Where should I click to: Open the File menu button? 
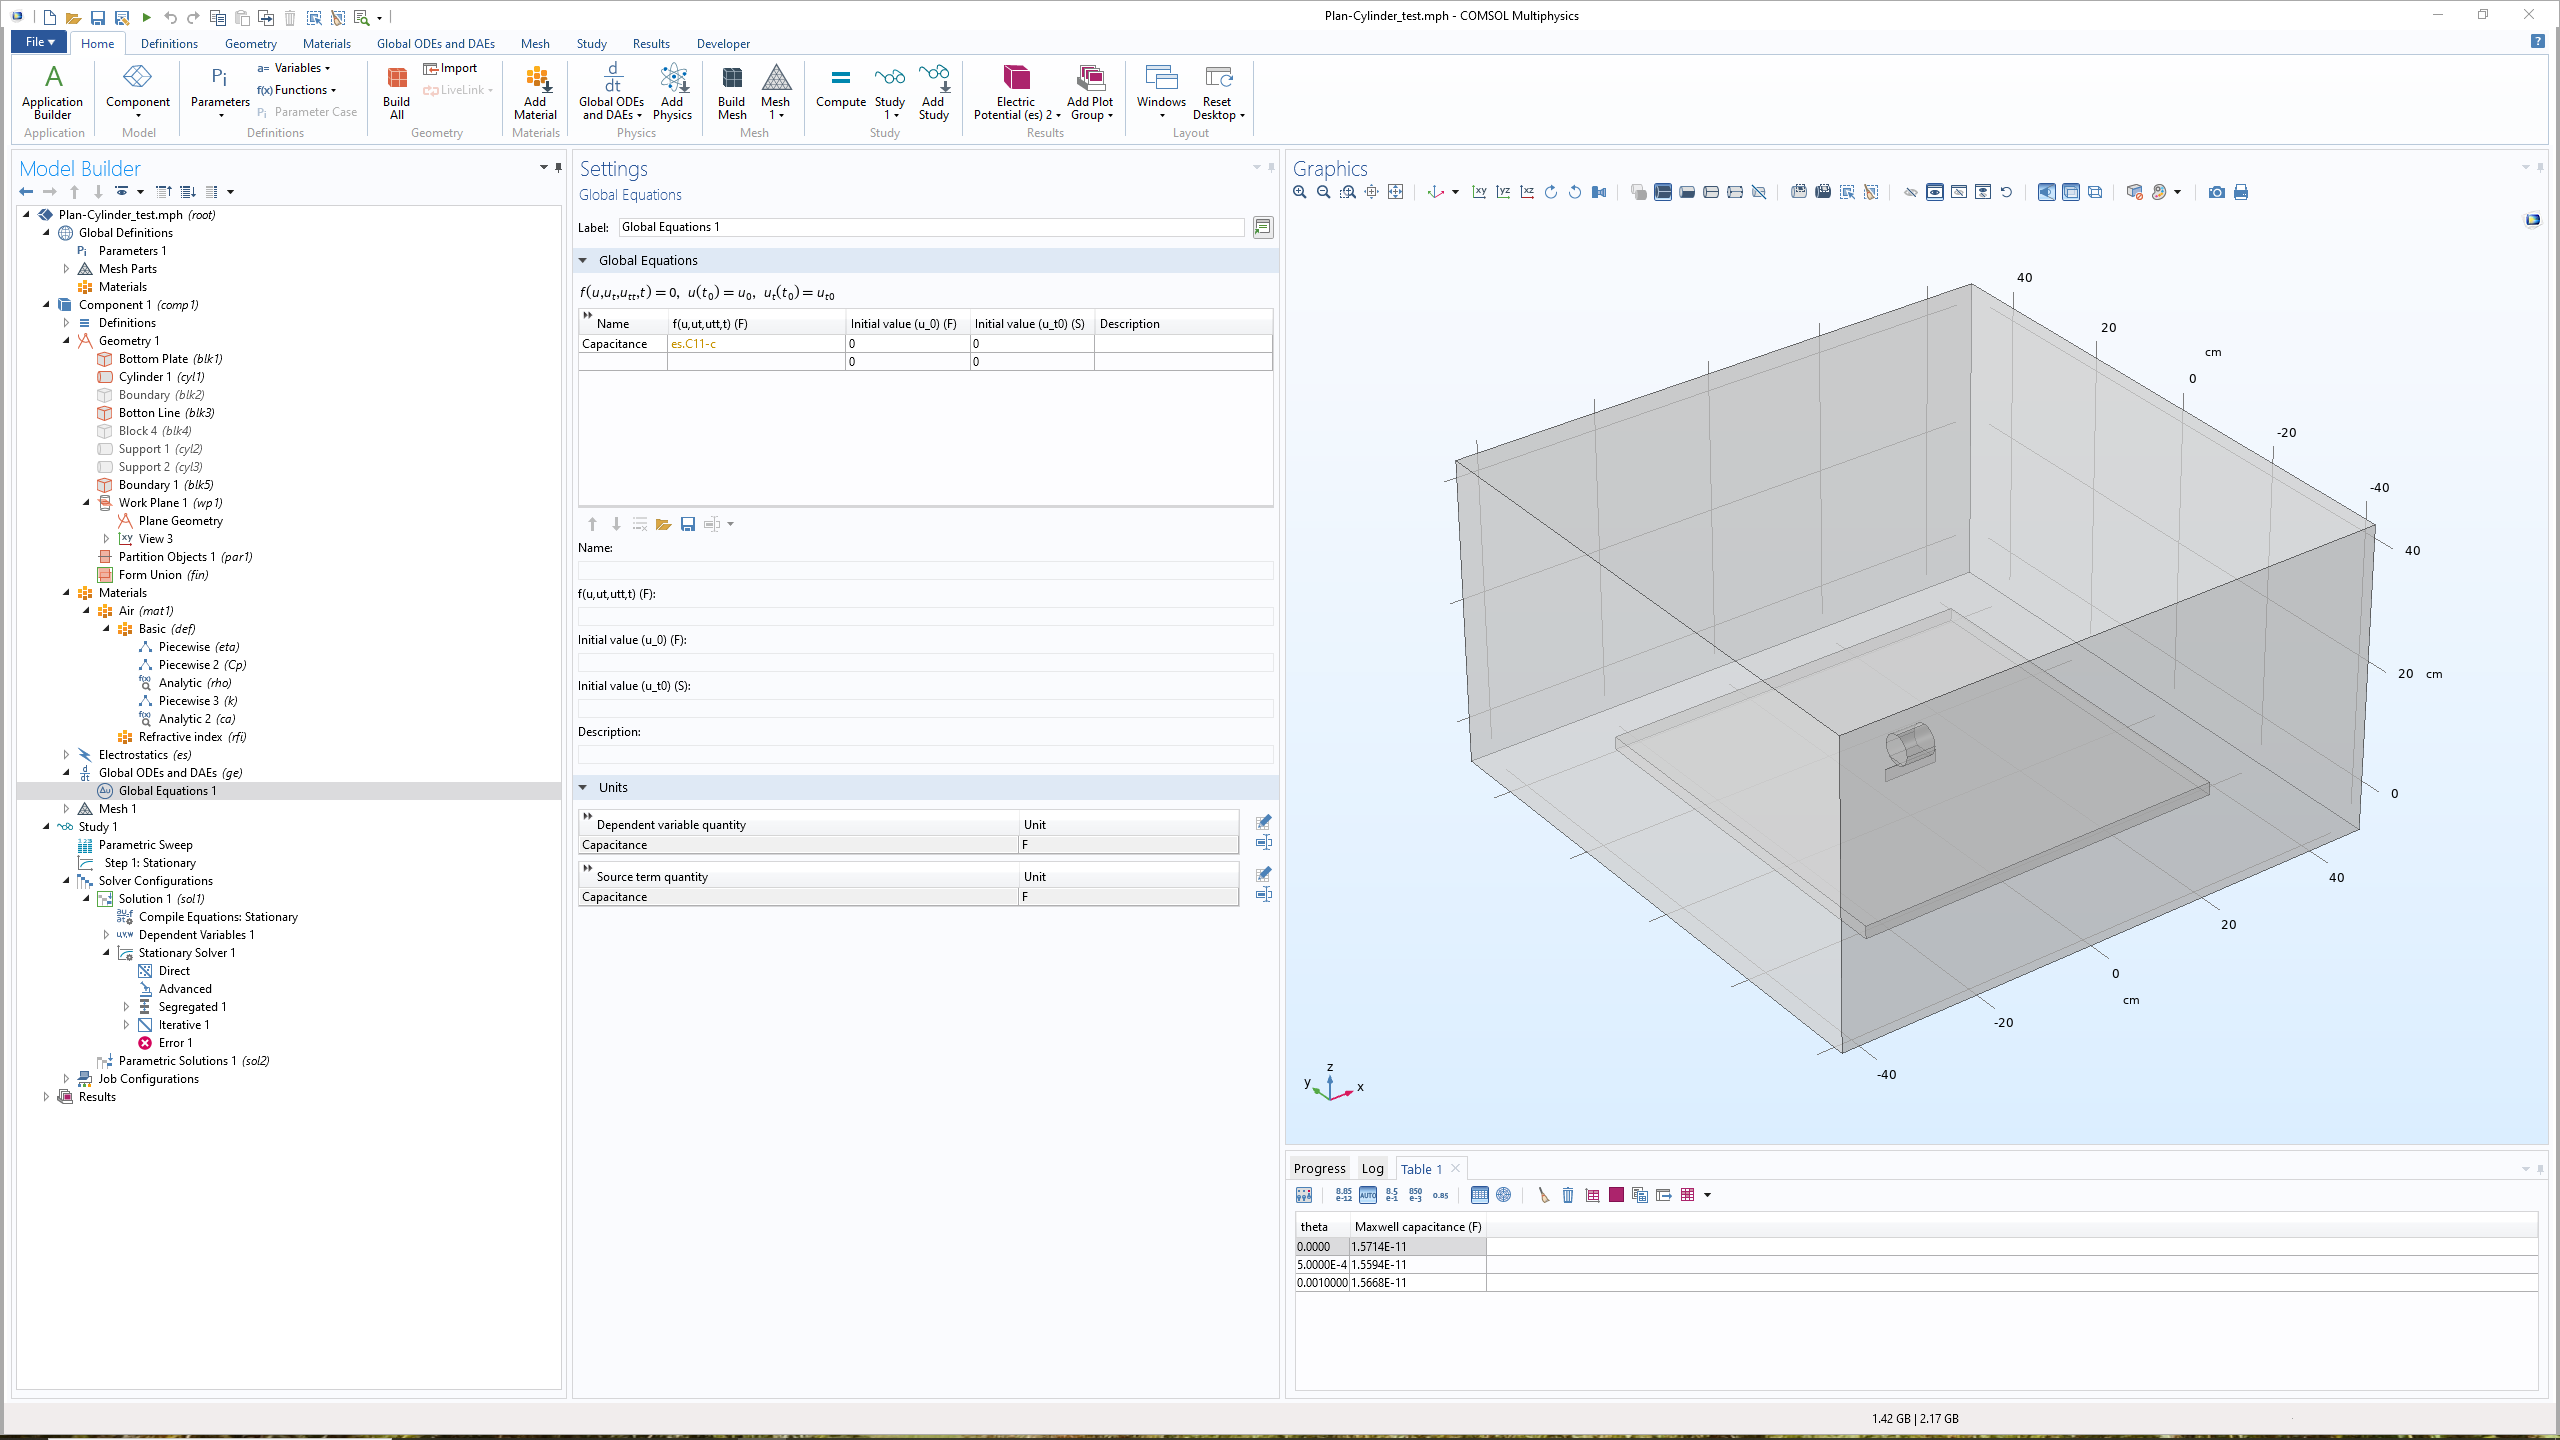pos(39,42)
